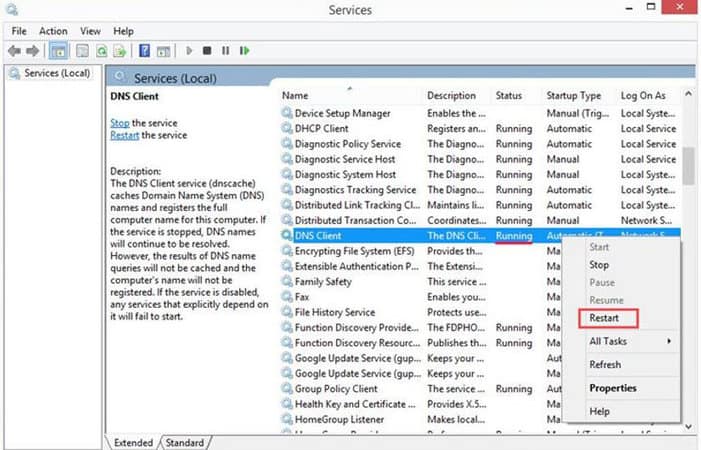The height and width of the screenshot is (450, 701).
Task: Open the Action menu
Action: 53,31
